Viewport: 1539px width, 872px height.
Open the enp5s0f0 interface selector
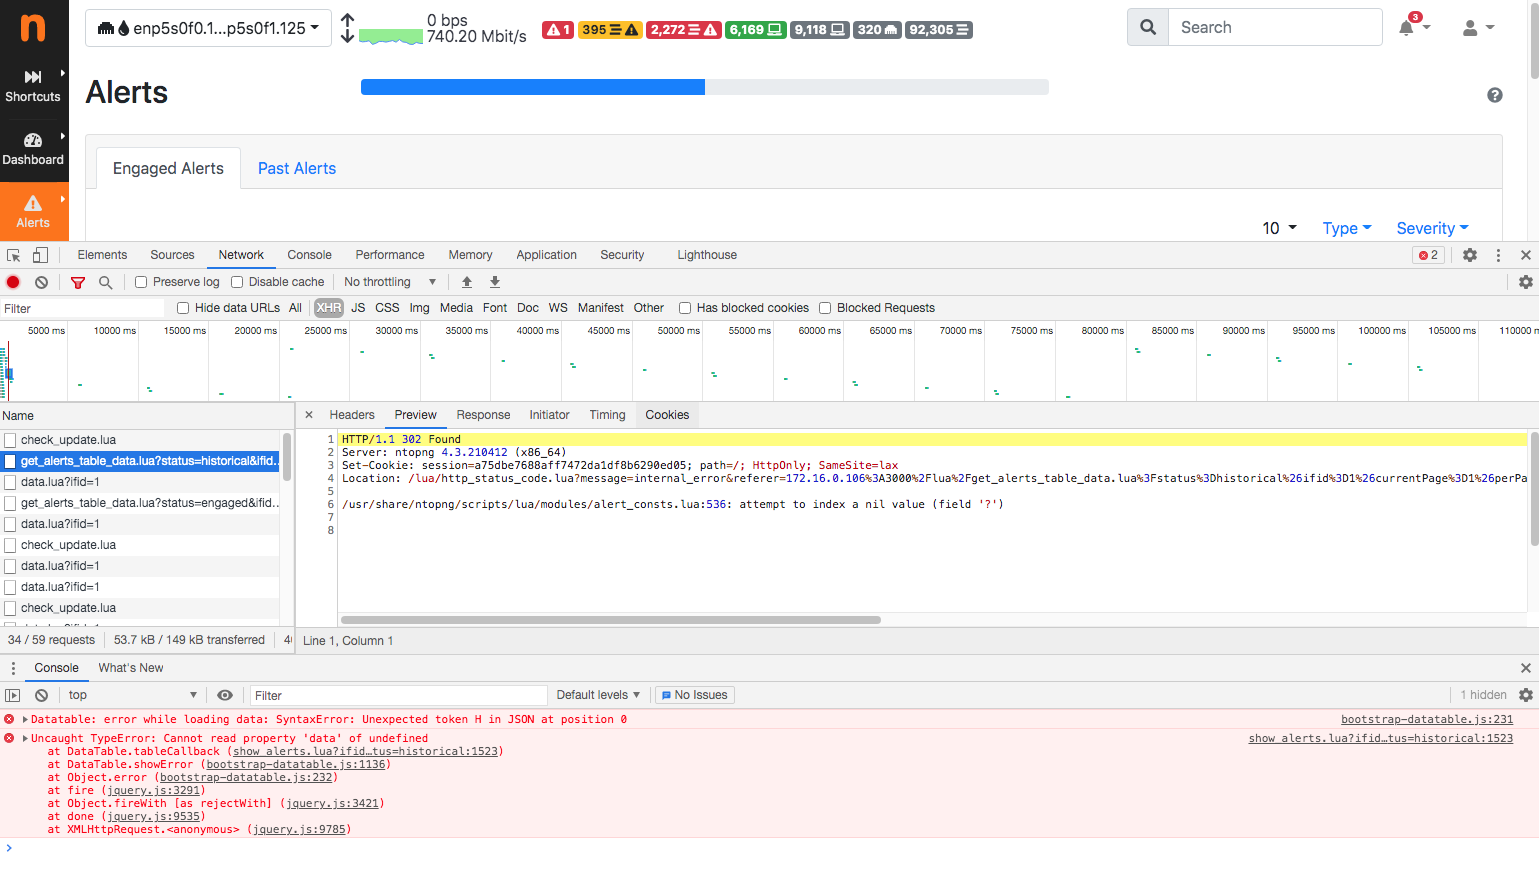point(206,27)
